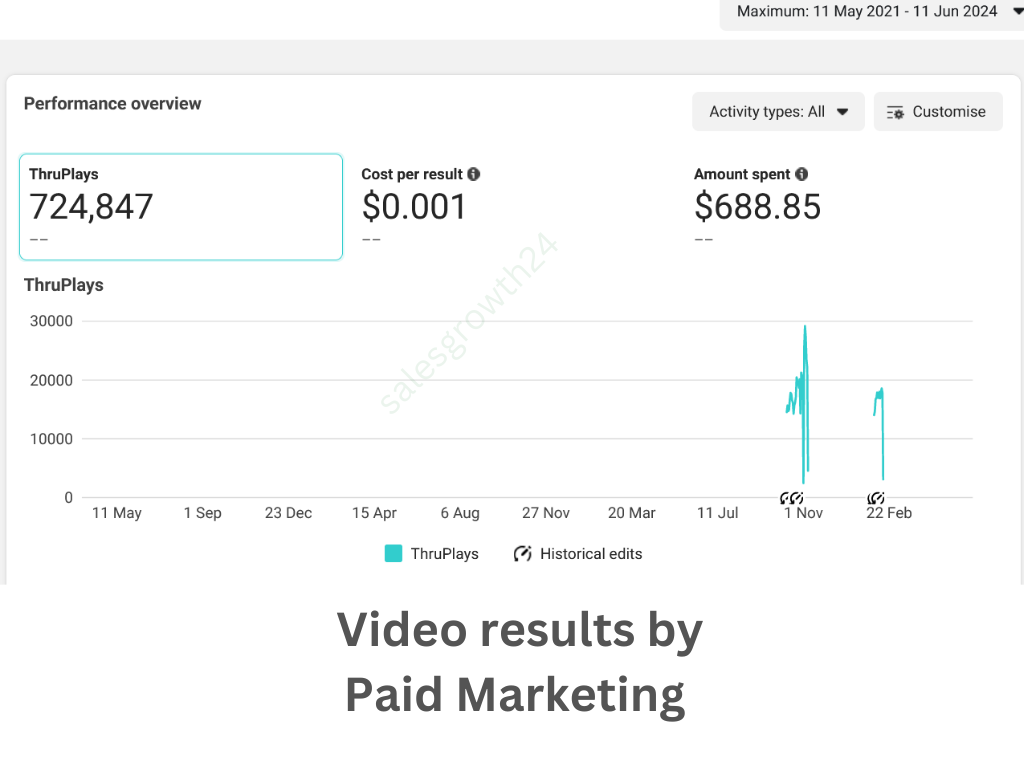
Task: Click the Historical edits legend label
Action: click(591, 554)
